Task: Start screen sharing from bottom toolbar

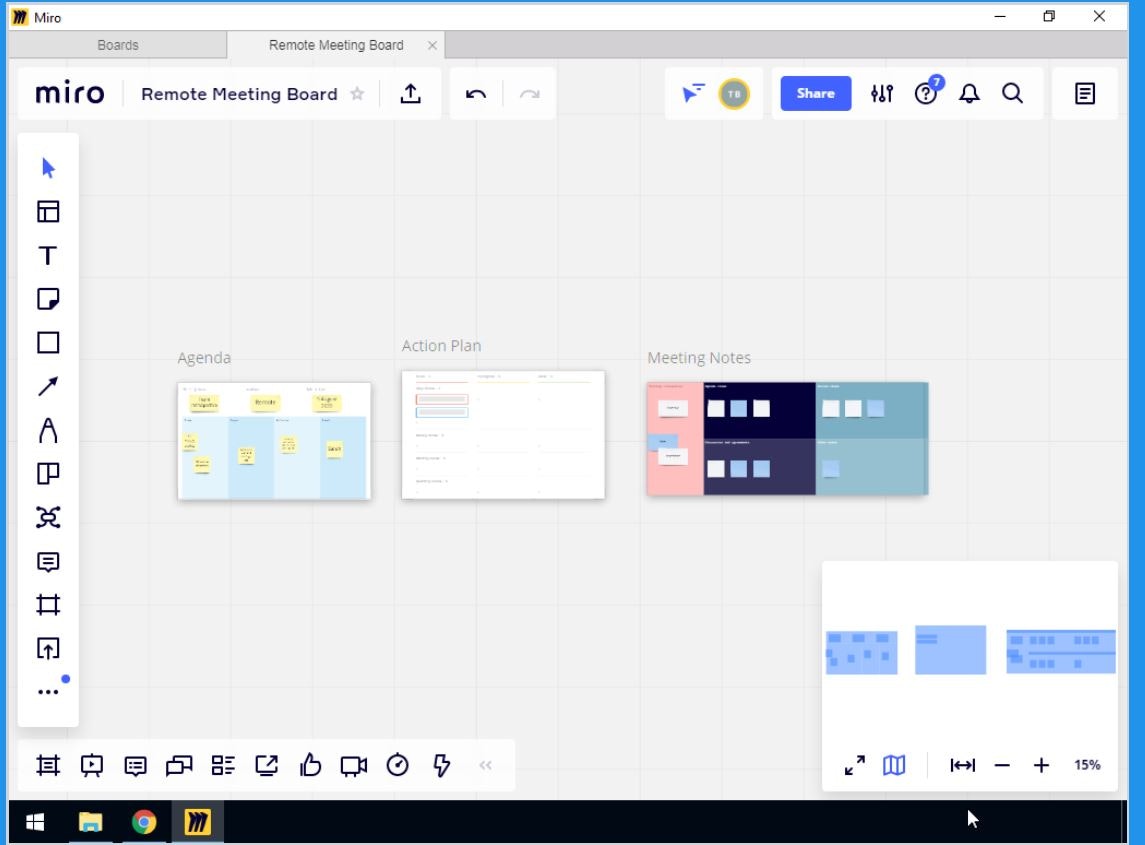Action: pos(267,765)
